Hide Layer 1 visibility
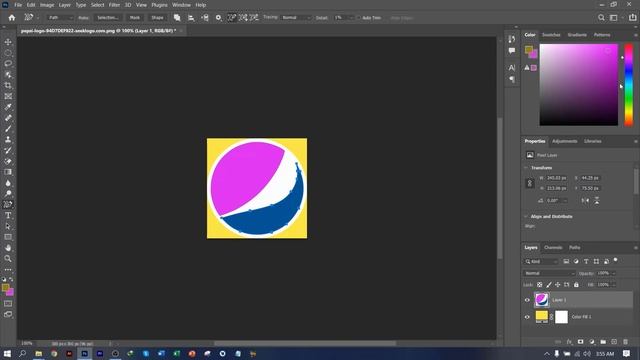 coord(527,300)
